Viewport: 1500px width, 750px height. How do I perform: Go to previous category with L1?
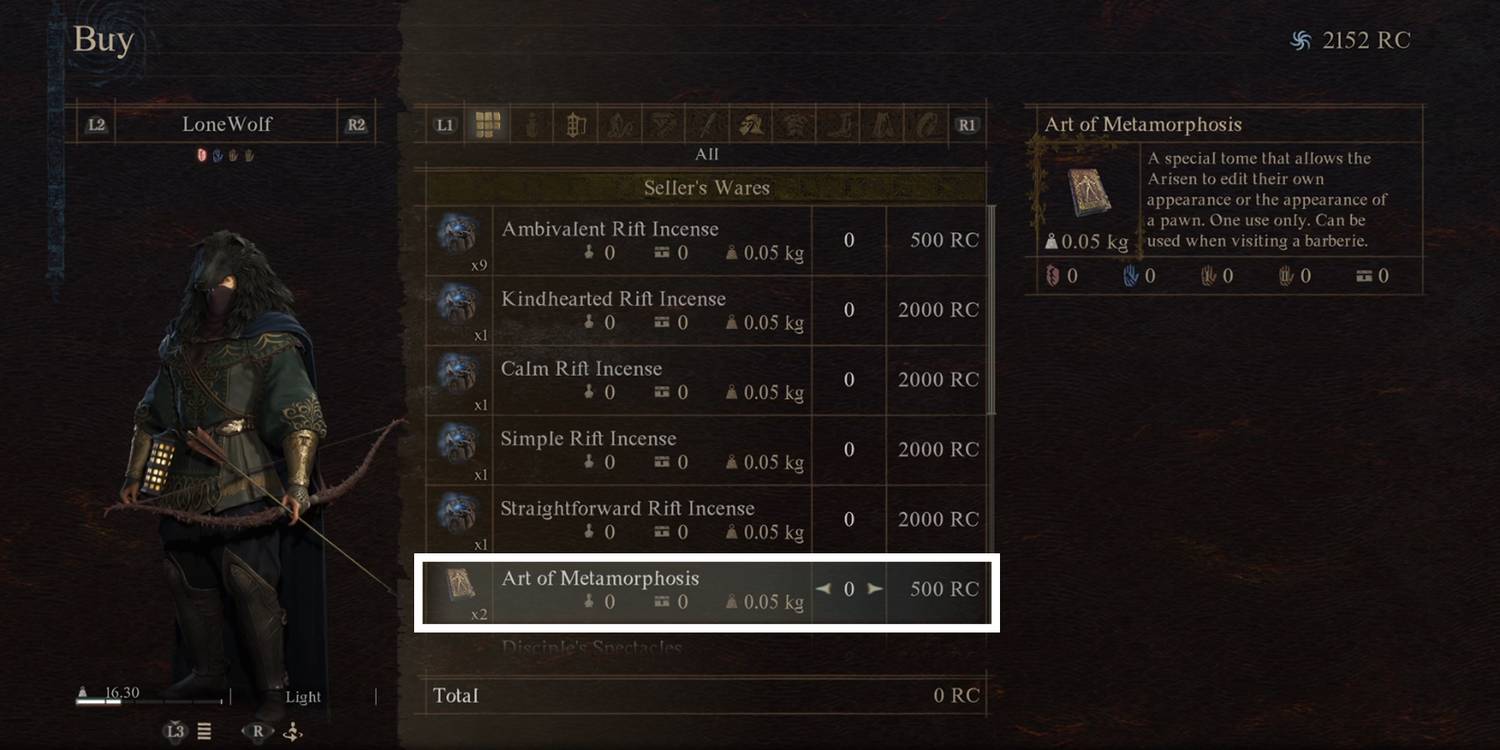(445, 125)
